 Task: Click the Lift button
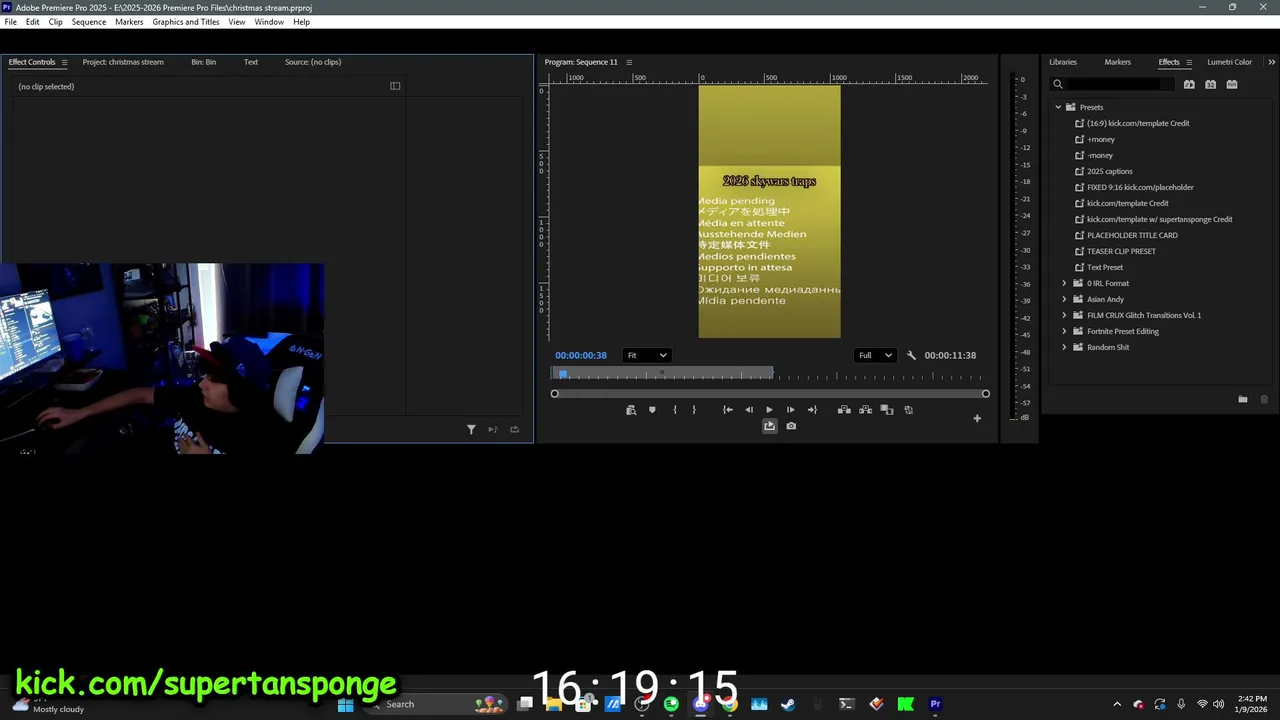coord(844,410)
